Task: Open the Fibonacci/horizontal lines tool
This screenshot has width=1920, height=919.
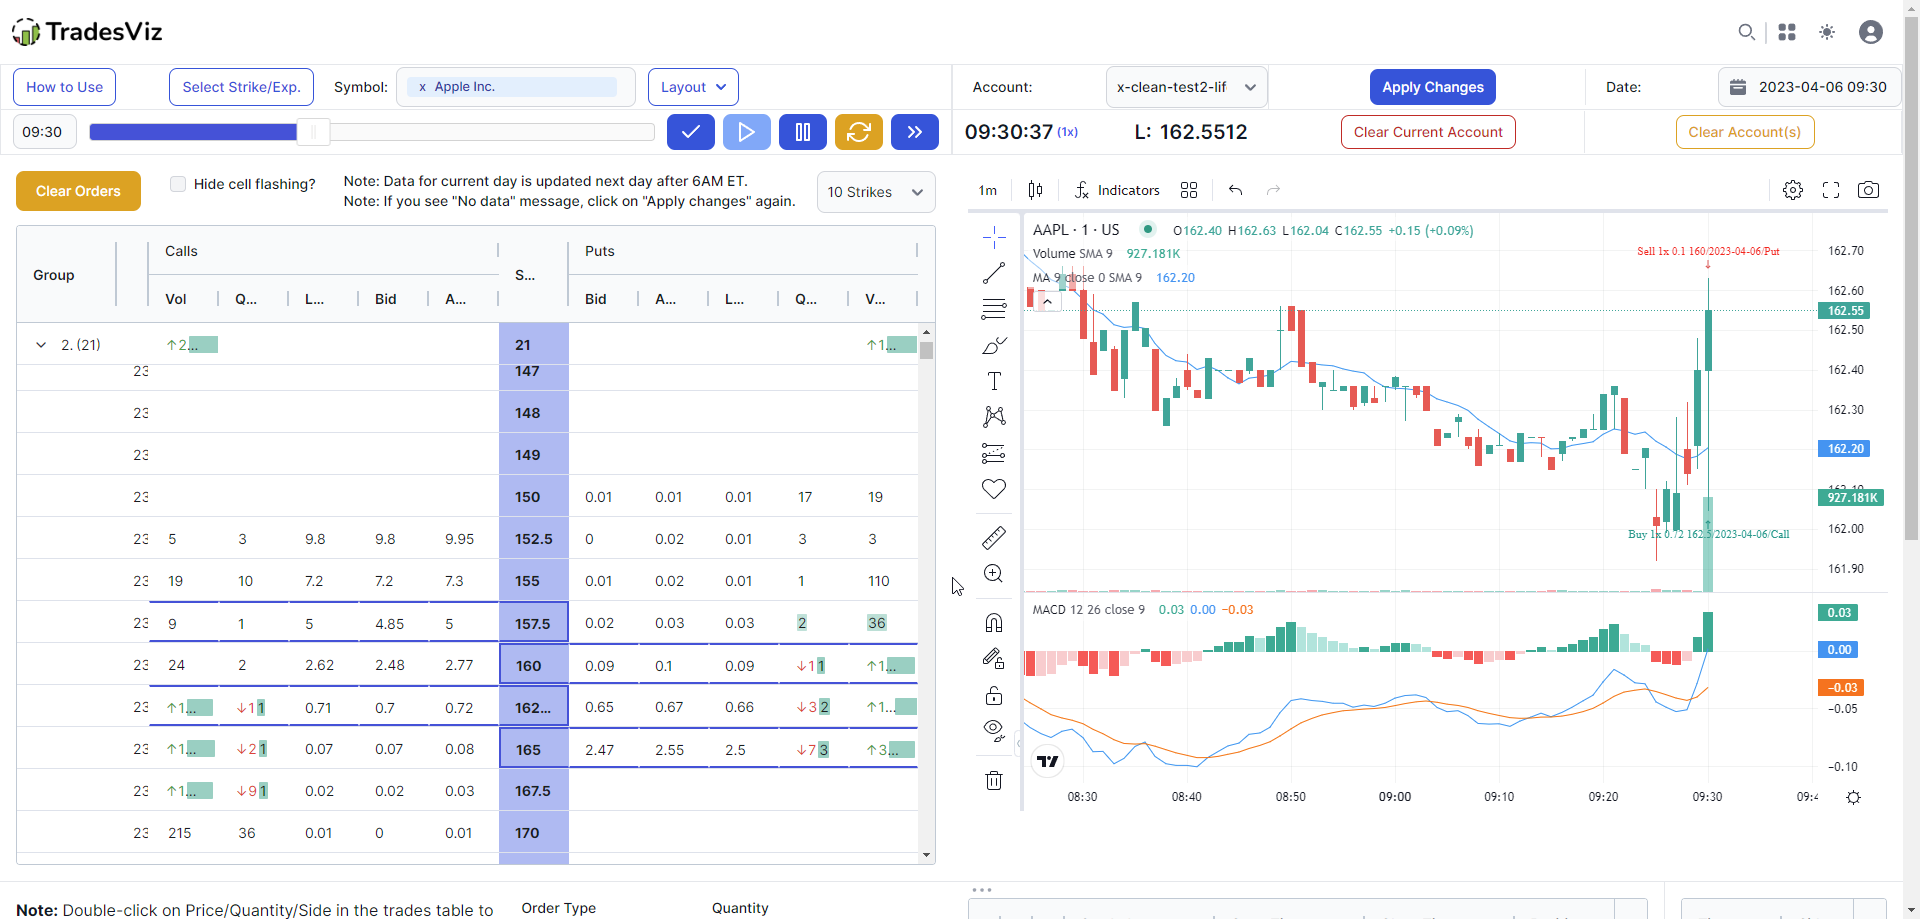Action: tap(993, 309)
